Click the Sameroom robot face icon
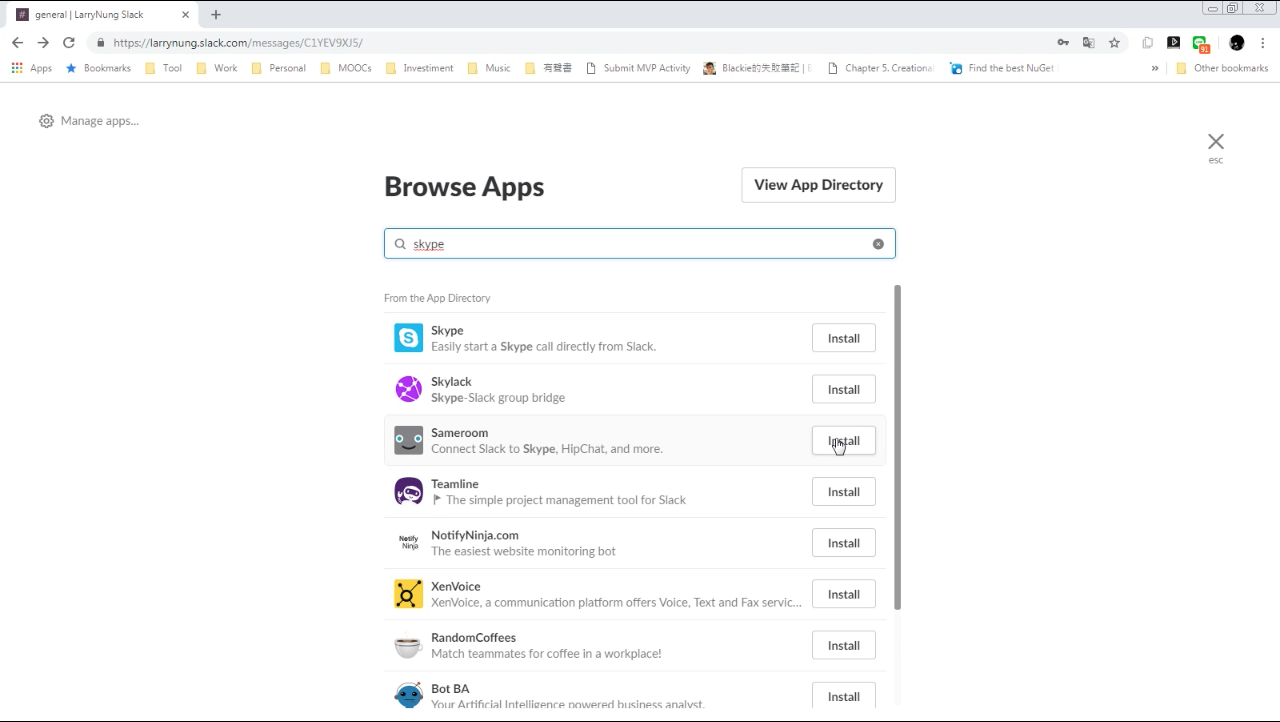Viewport: 1280px width, 722px height. pyautogui.click(x=408, y=440)
